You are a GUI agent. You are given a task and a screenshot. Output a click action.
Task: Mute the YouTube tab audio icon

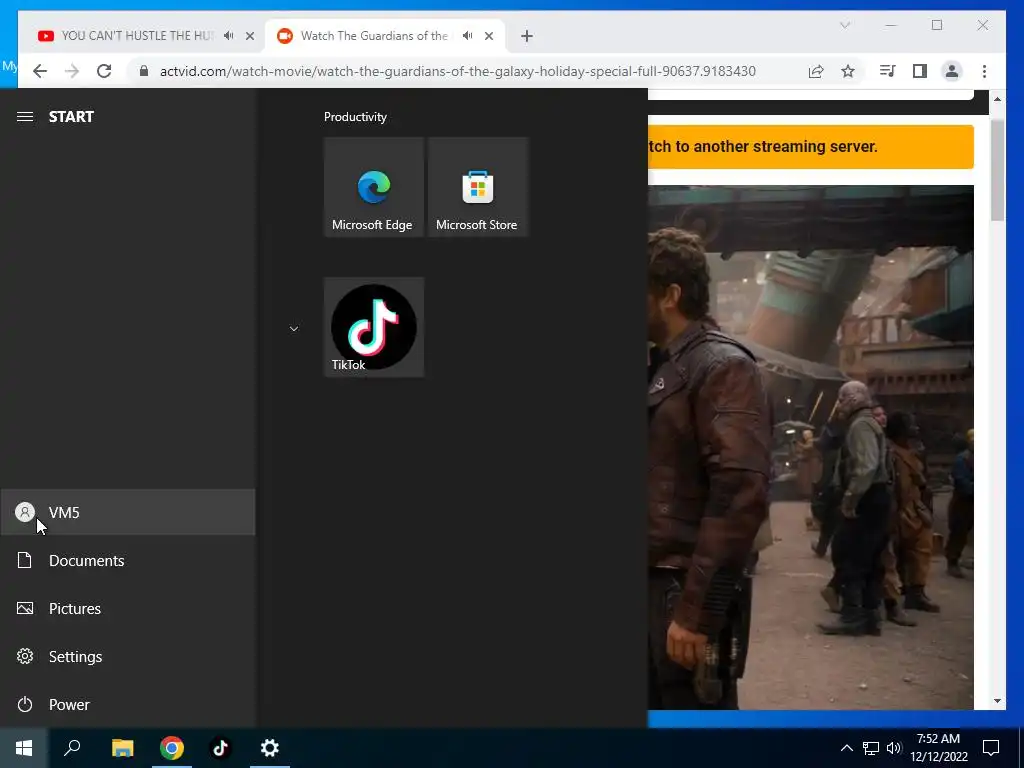(229, 36)
